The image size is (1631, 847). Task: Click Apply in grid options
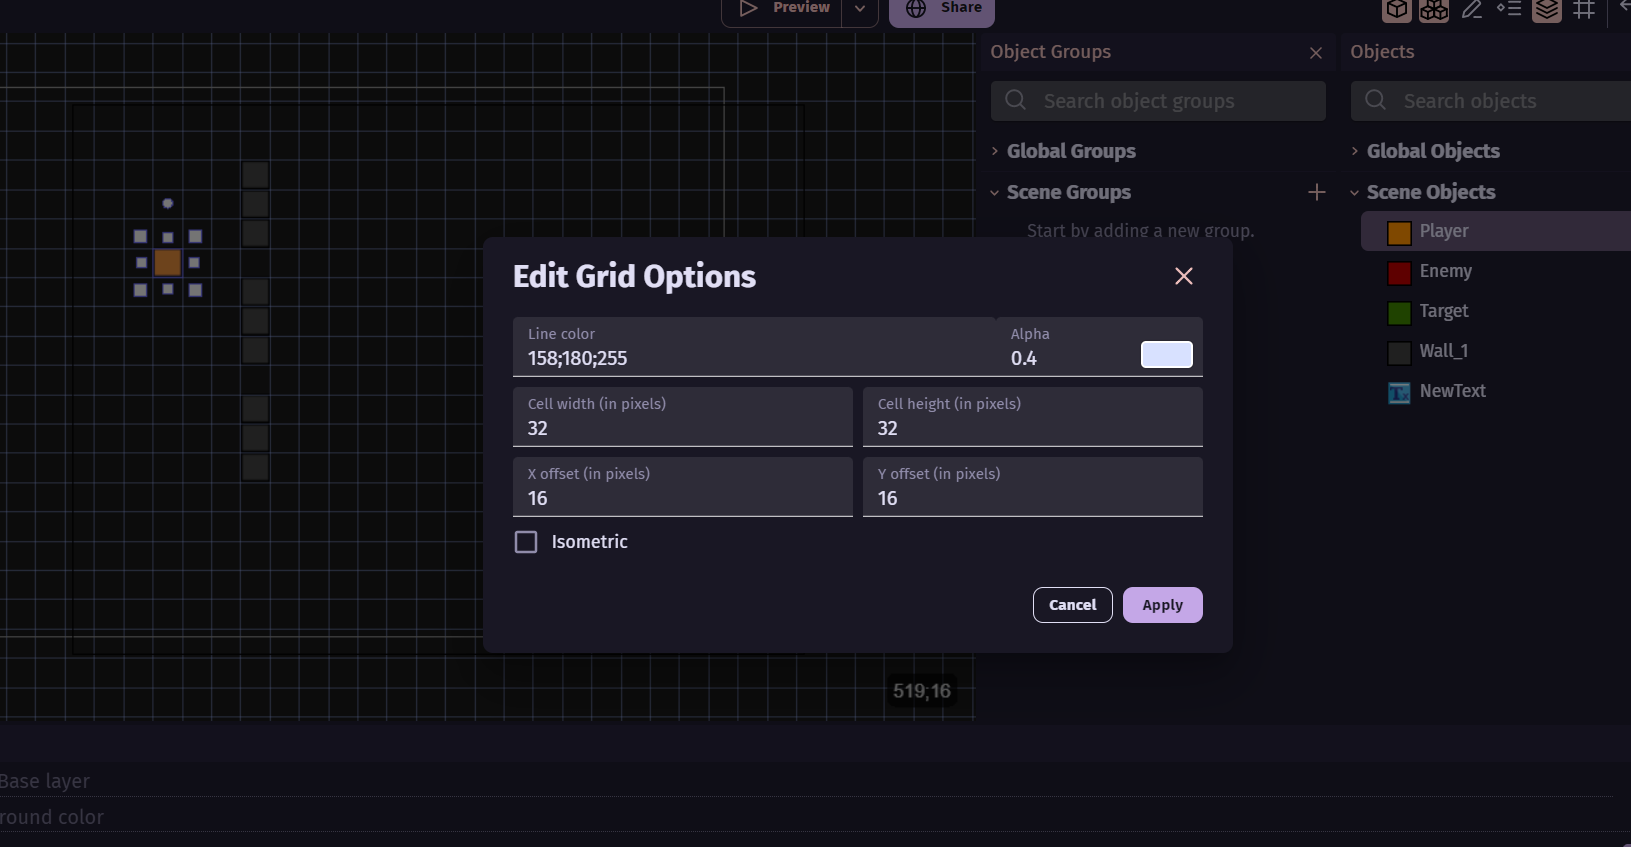(x=1162, y=605)
